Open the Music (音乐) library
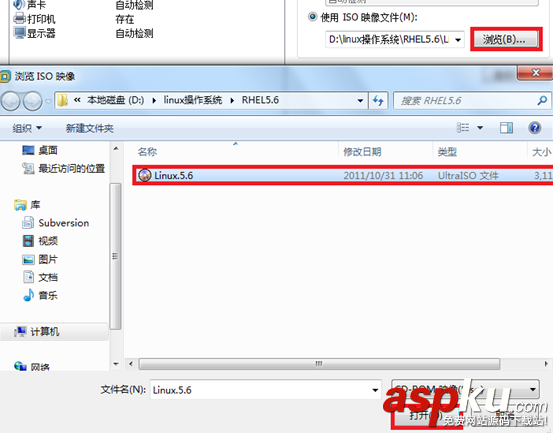 [40, 295]
